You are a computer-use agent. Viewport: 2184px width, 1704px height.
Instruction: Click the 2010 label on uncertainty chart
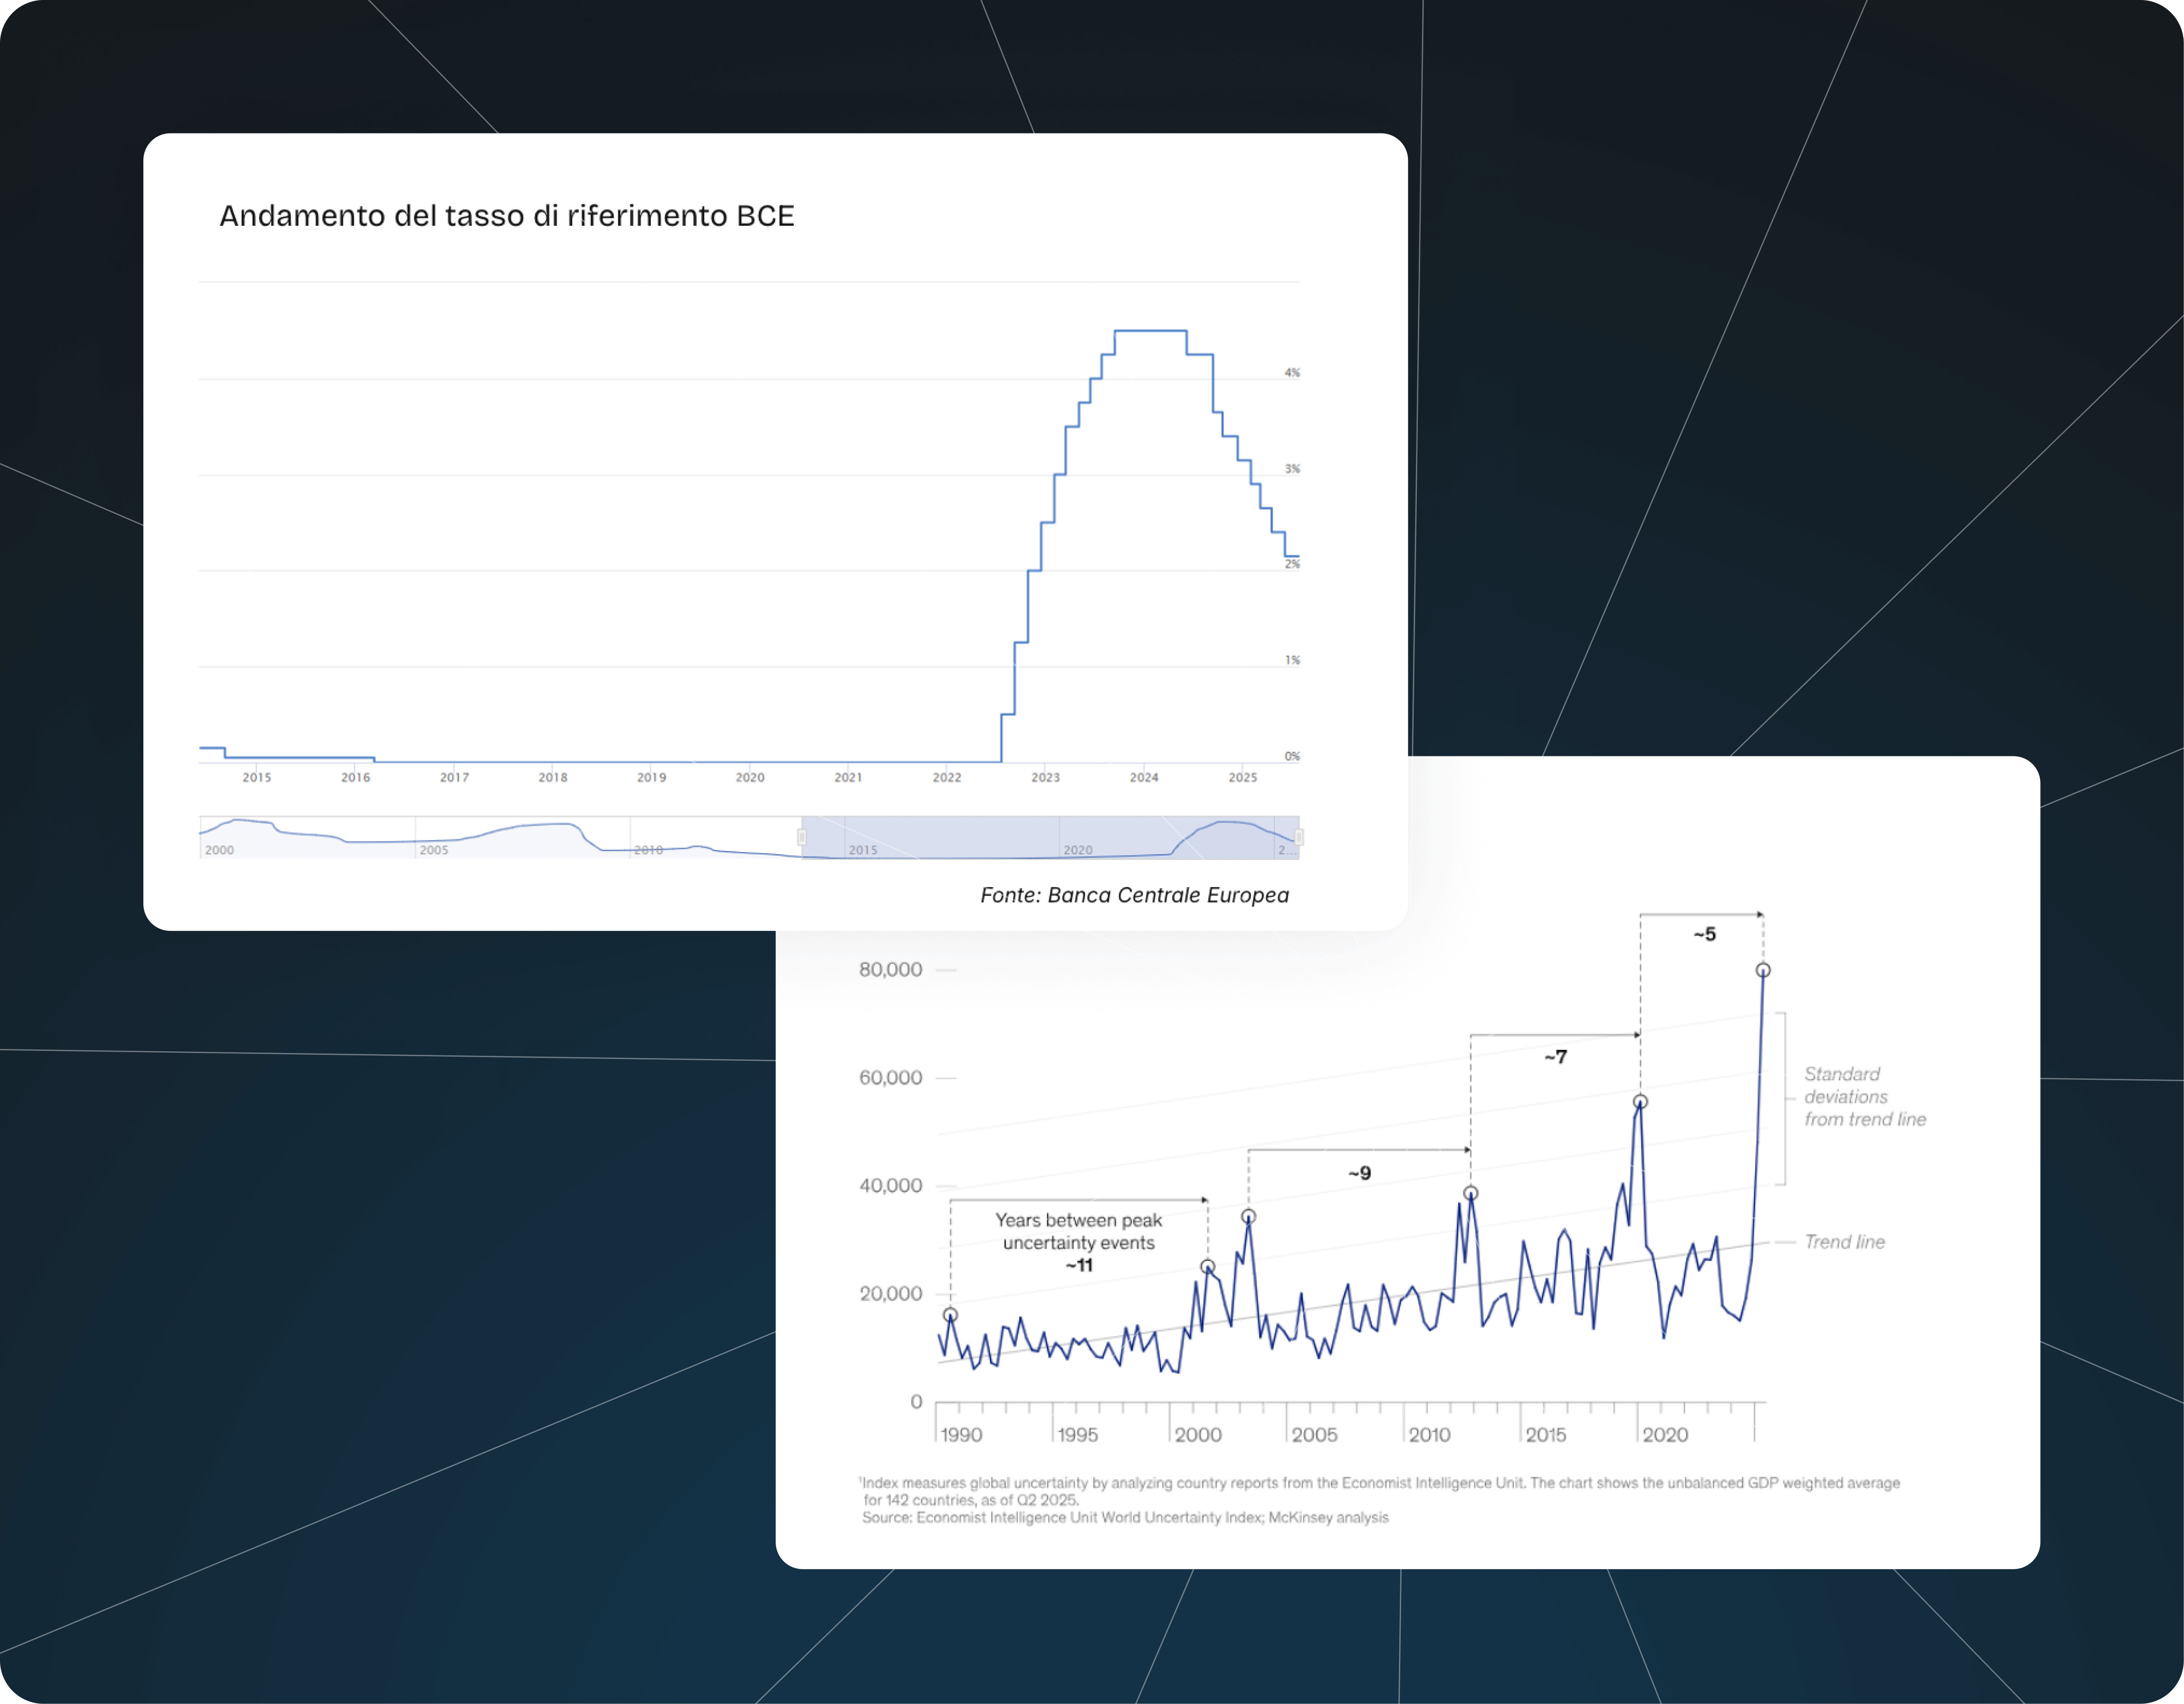click(1429, 1435)
